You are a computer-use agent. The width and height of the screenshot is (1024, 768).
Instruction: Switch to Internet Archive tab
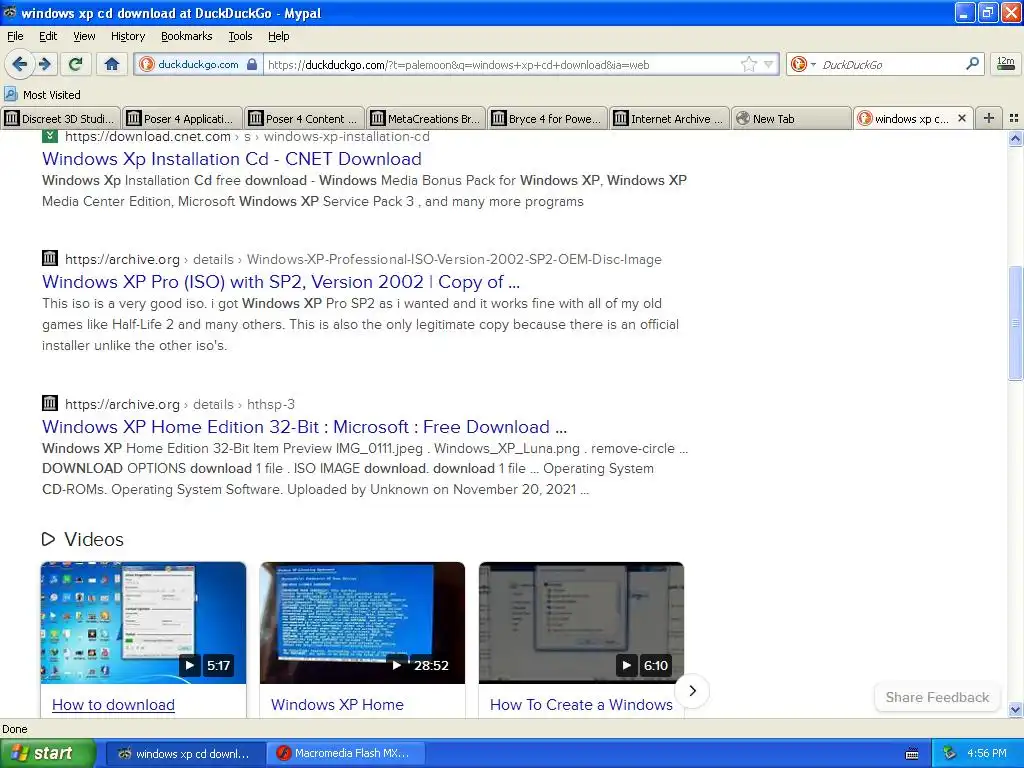point(669,118)
